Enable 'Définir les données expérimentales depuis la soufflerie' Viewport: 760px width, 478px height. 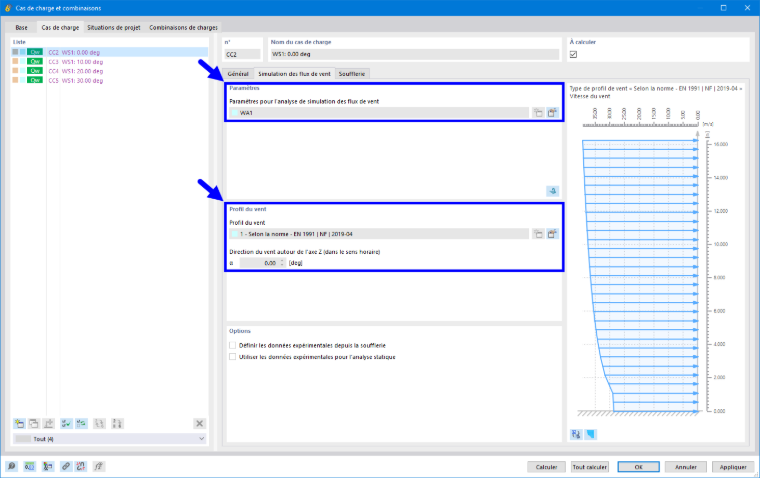click(233, 346)
